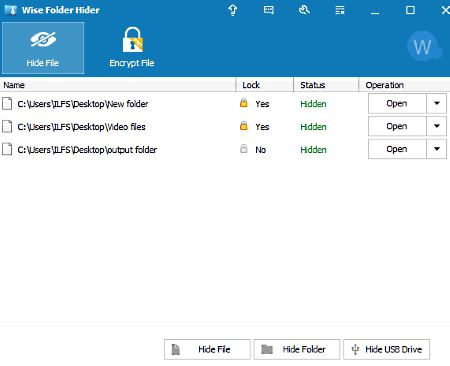Screen dimensions: 450x366
Task: Sort list by the Status column header
Action: click(326, 85)
